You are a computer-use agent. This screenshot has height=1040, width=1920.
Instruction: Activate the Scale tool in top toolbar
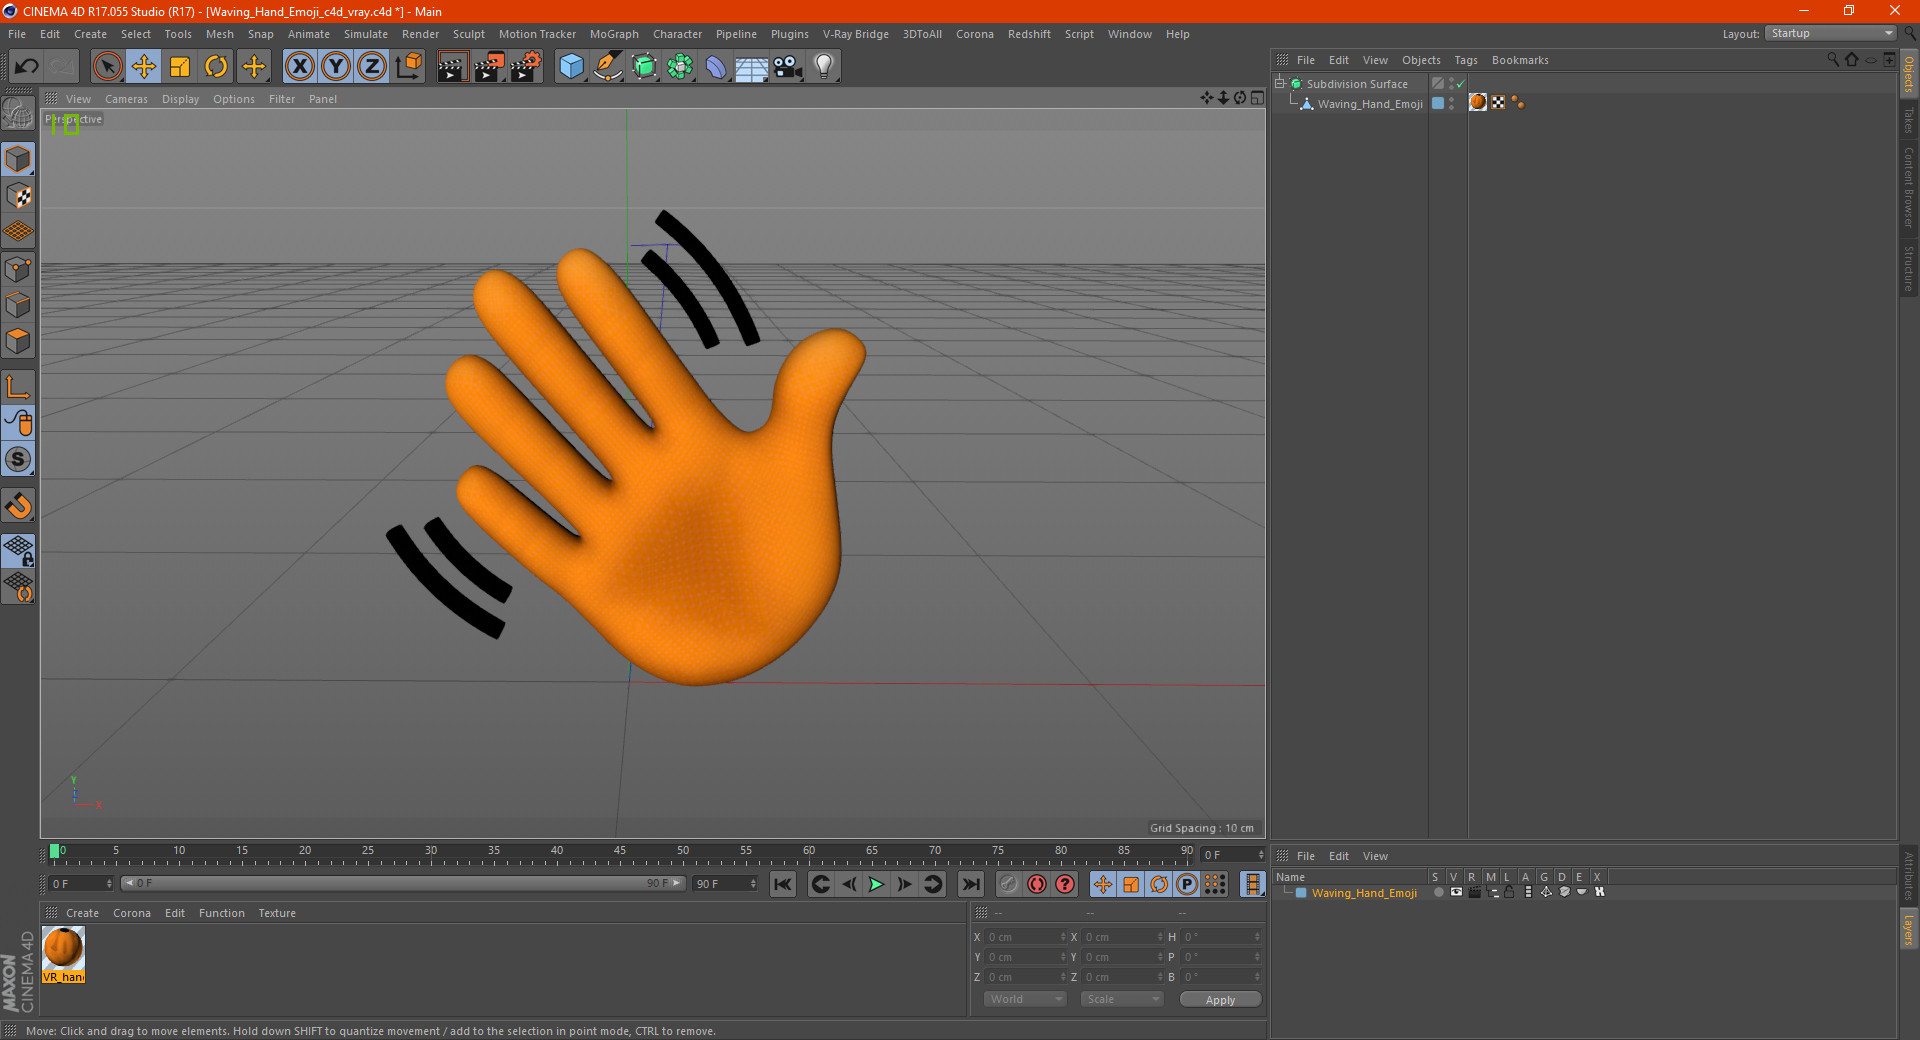180,67
